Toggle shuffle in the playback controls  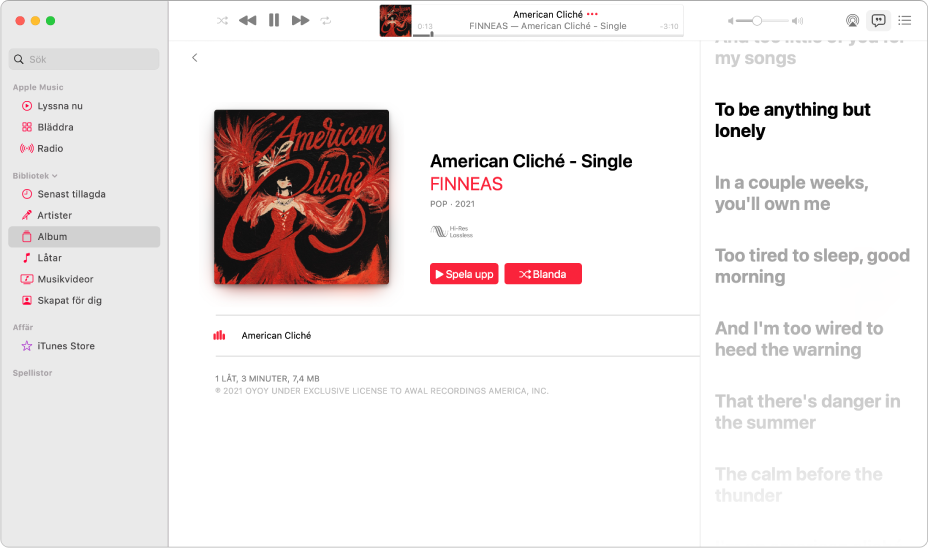point(223,21)
